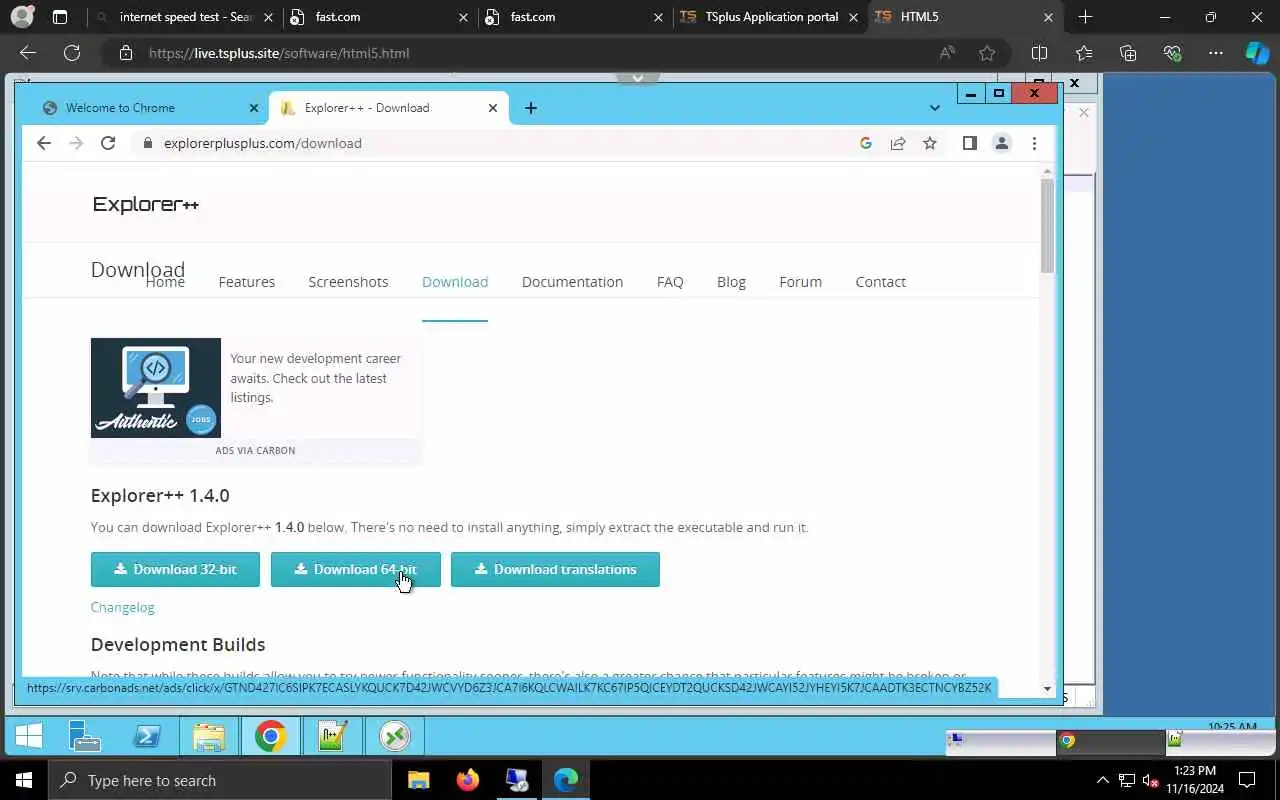Viewport: 1280px width, 800px height.
Task: Click the Explorer++ site logo
Action: pyautogui.click(x=146, y=204)
